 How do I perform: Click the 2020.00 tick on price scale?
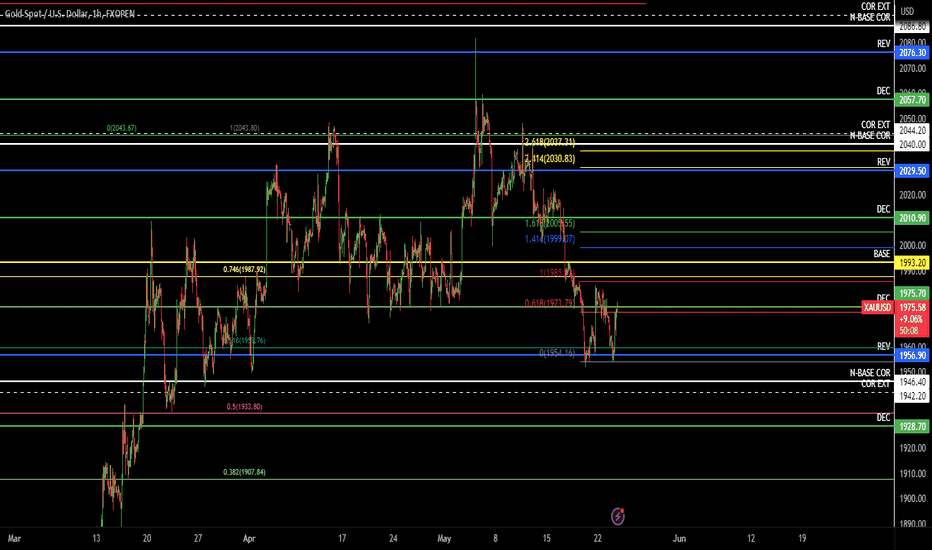click(x=912, y=195)
